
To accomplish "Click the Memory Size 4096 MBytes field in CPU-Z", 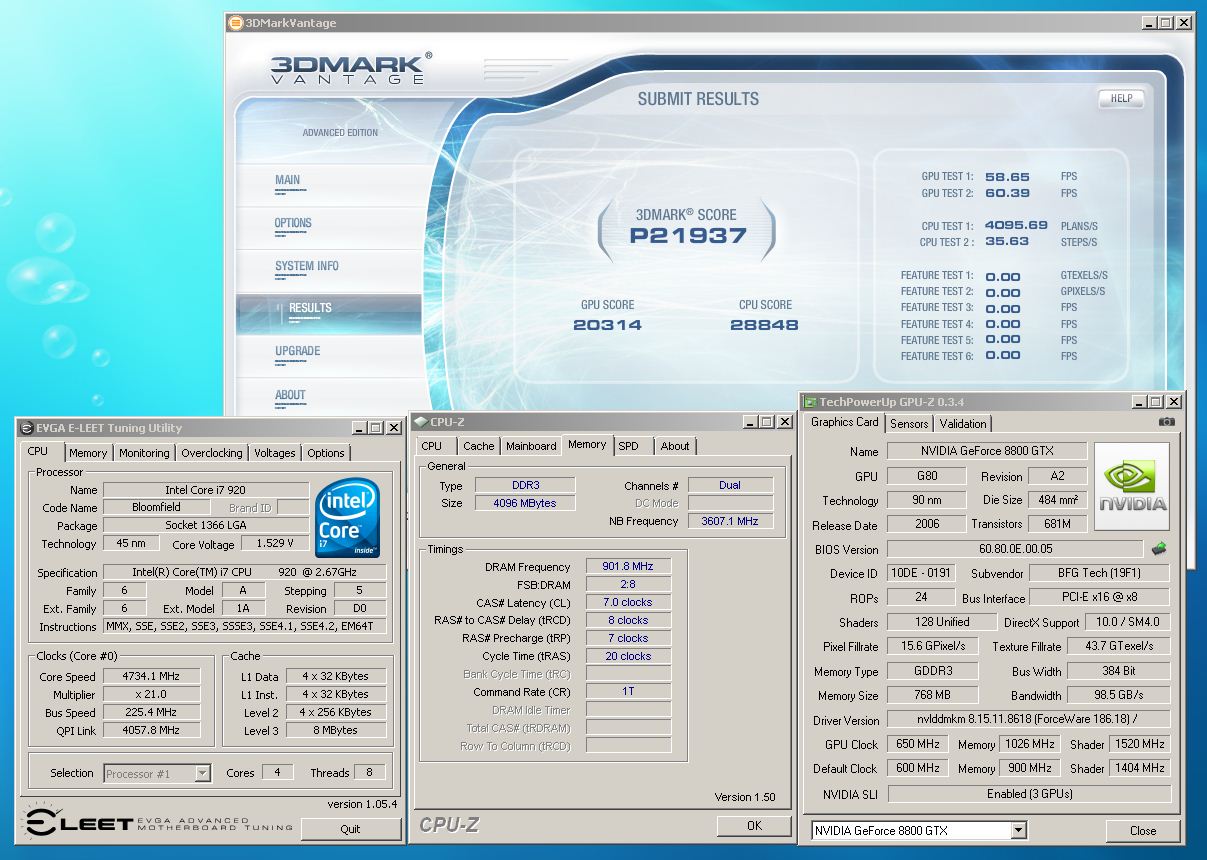I will click(x=525, y=503).
